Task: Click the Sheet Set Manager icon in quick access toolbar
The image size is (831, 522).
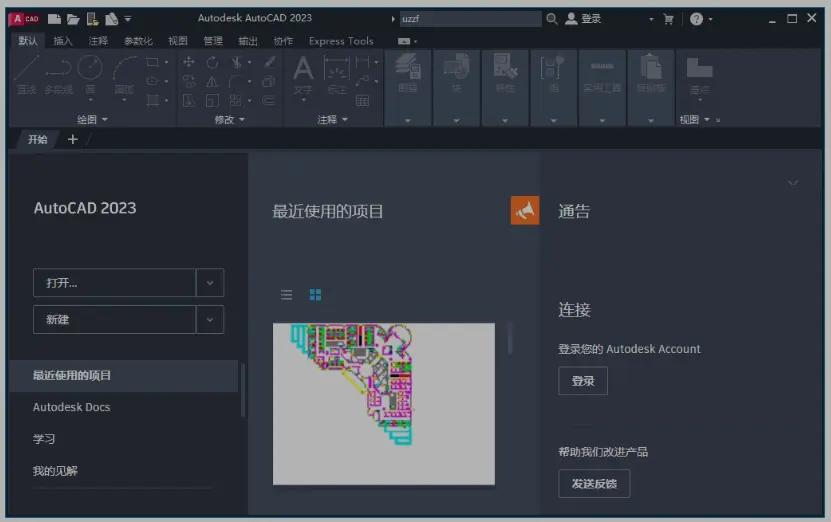Action: coord(111,19)
